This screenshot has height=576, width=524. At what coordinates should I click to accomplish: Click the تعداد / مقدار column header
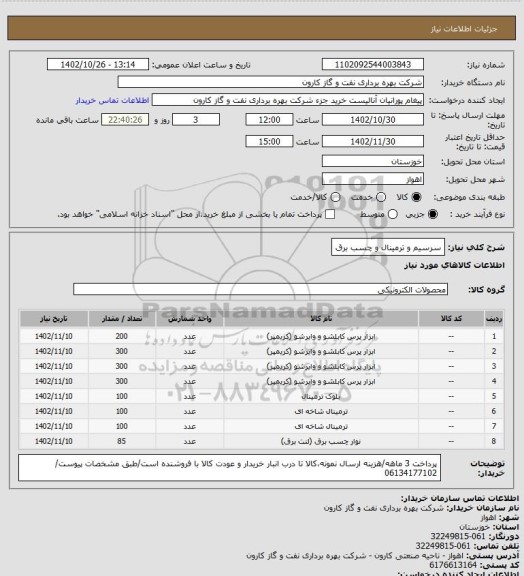(x=122, y=319)
